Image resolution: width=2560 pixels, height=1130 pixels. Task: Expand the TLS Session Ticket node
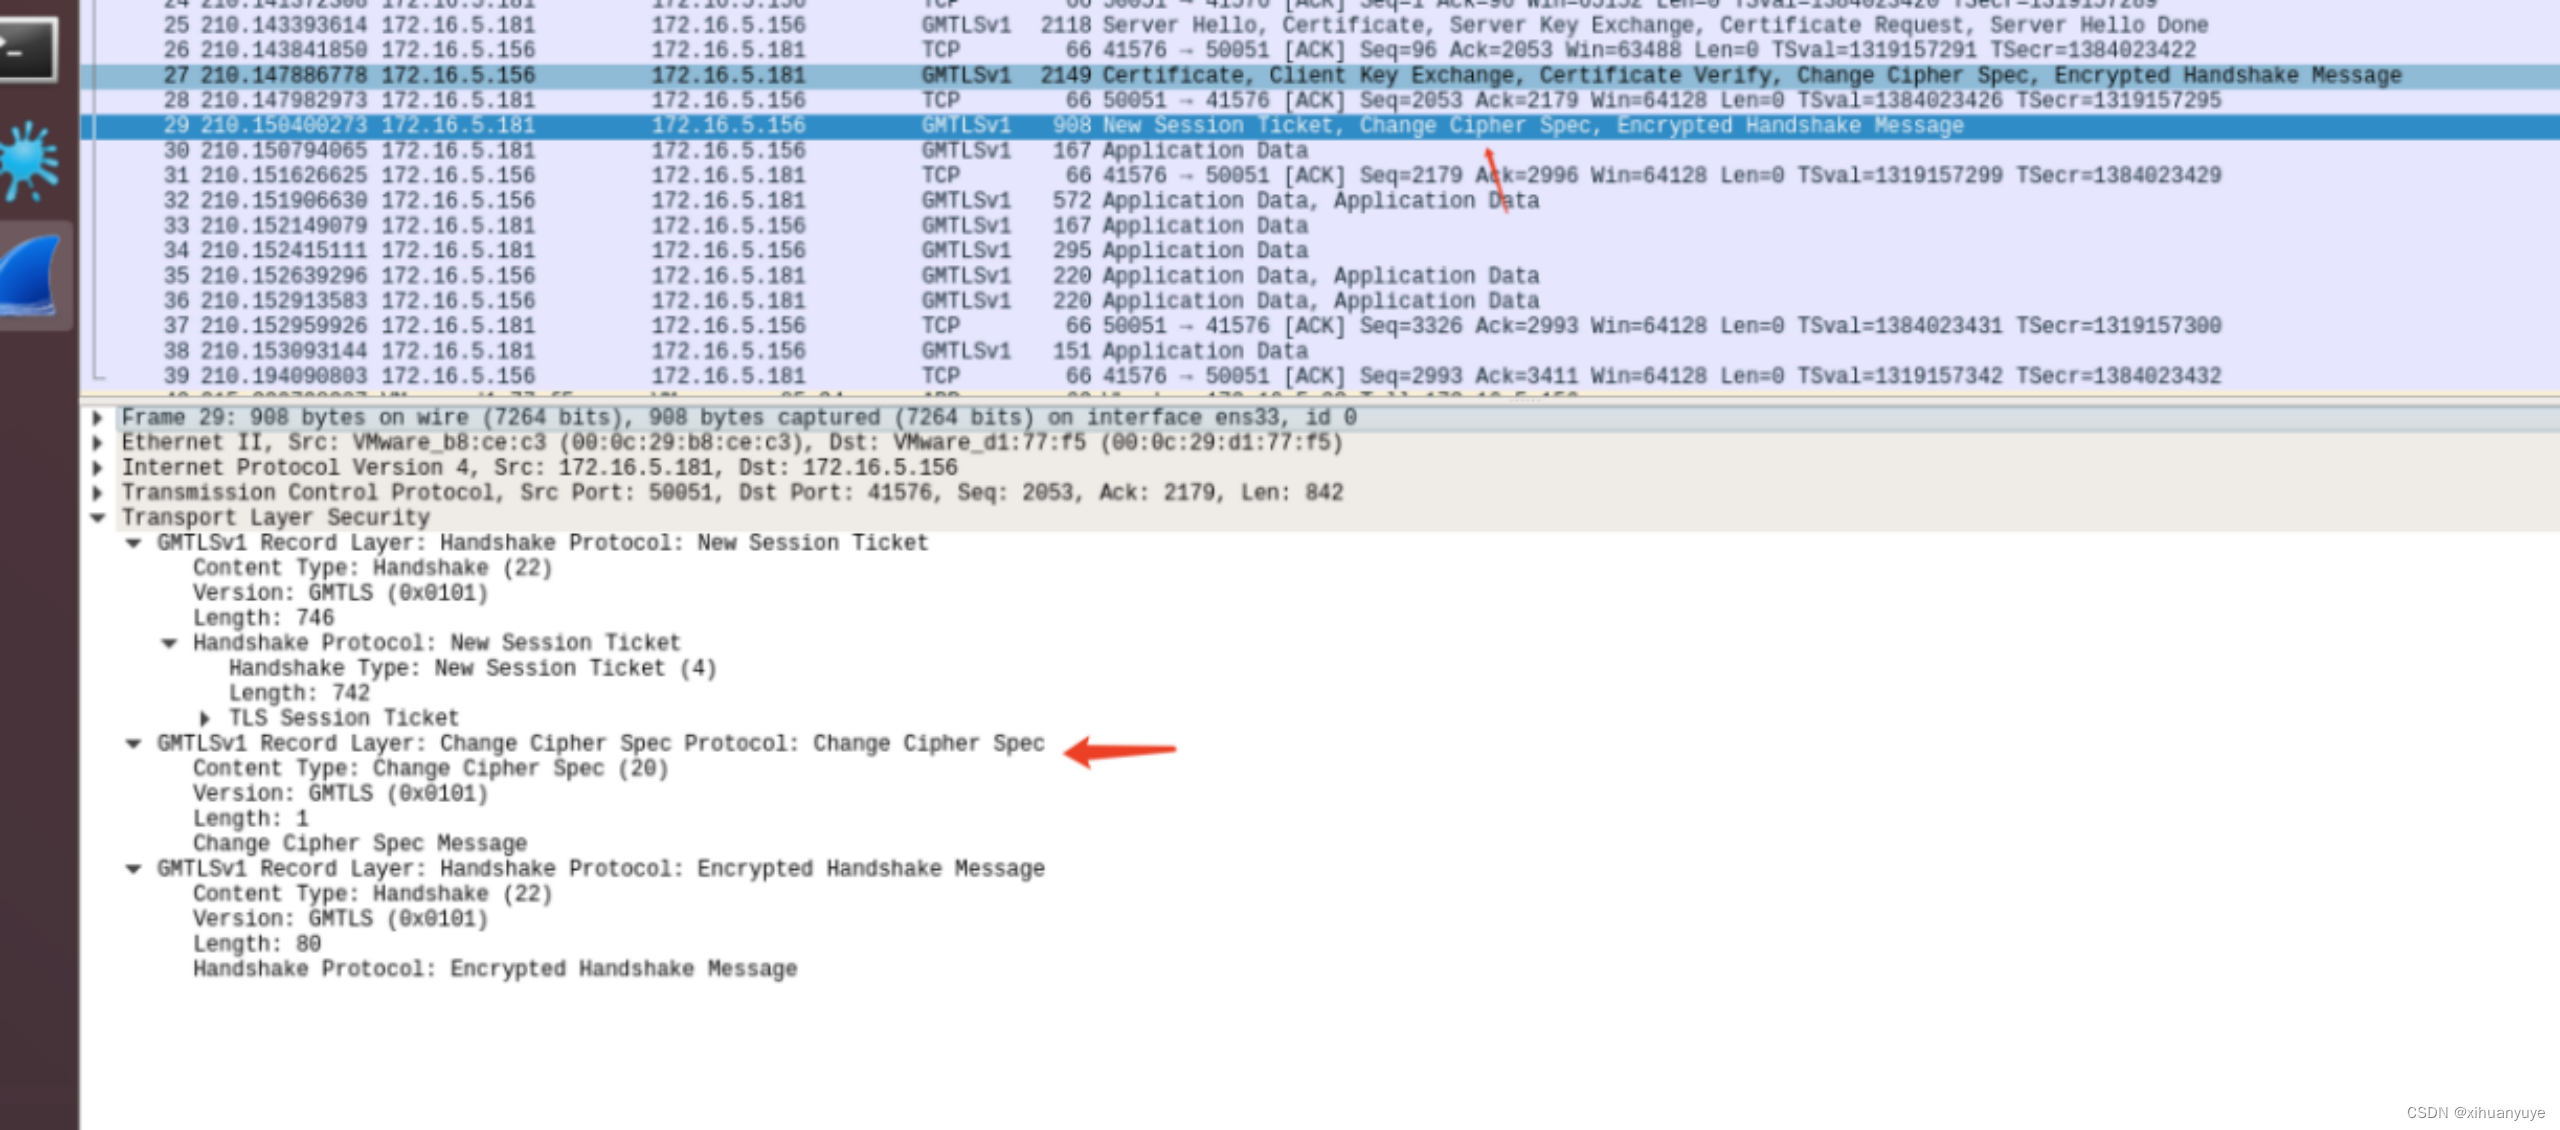click(x=205, y=718)
